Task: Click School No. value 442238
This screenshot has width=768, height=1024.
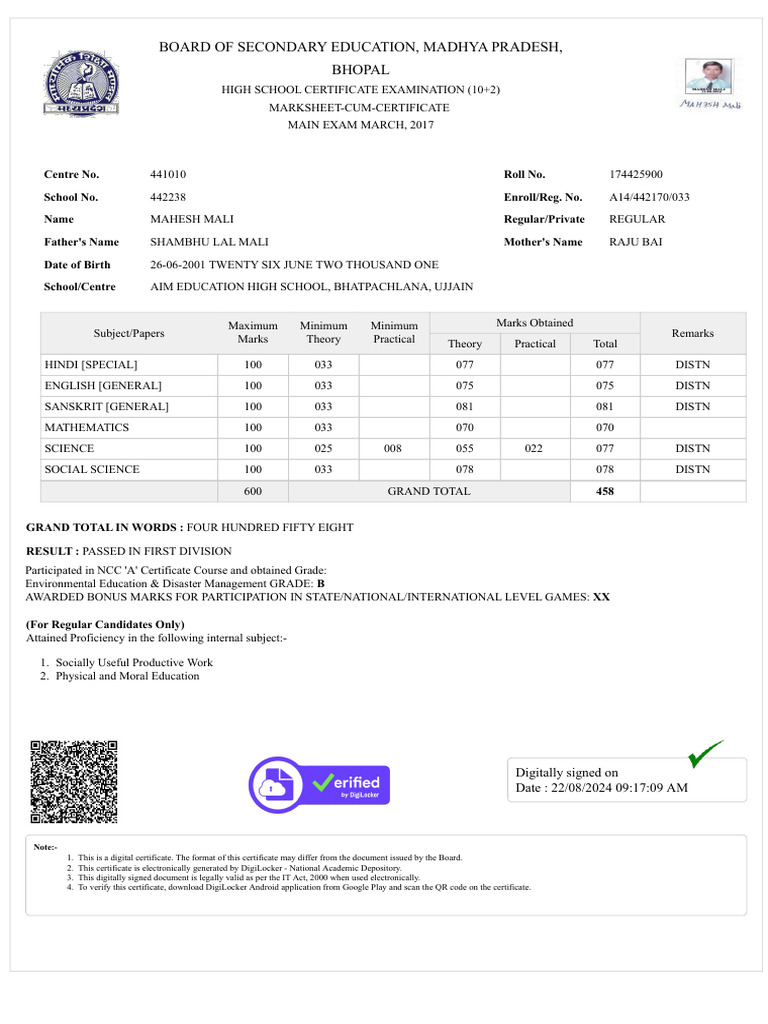Action: tap(168, 197)
